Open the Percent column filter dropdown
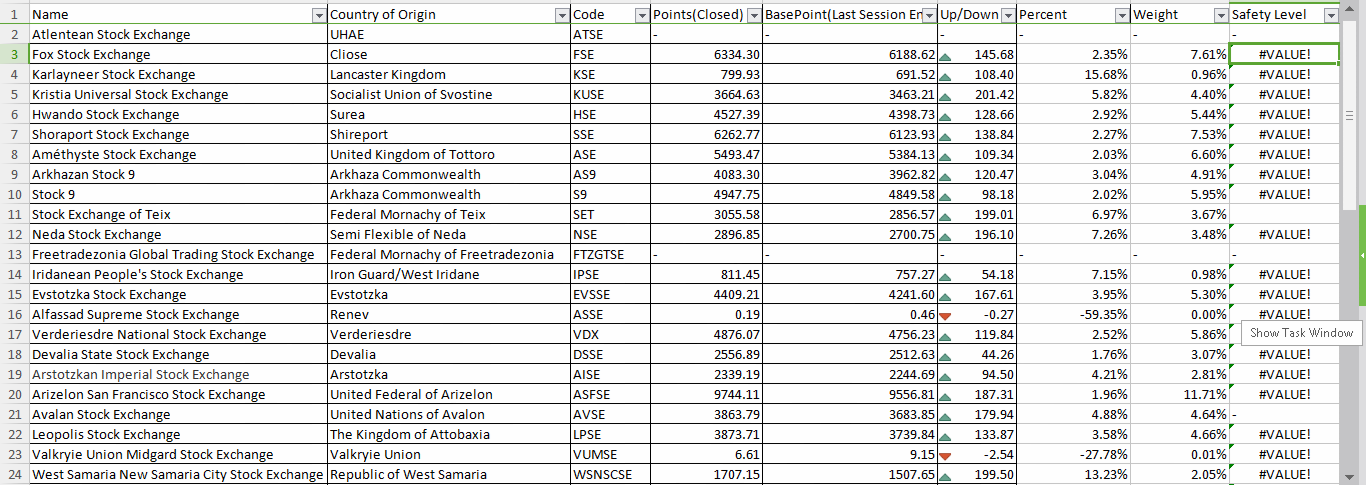Screen dimensions: 1366x485 [1122, 15]
